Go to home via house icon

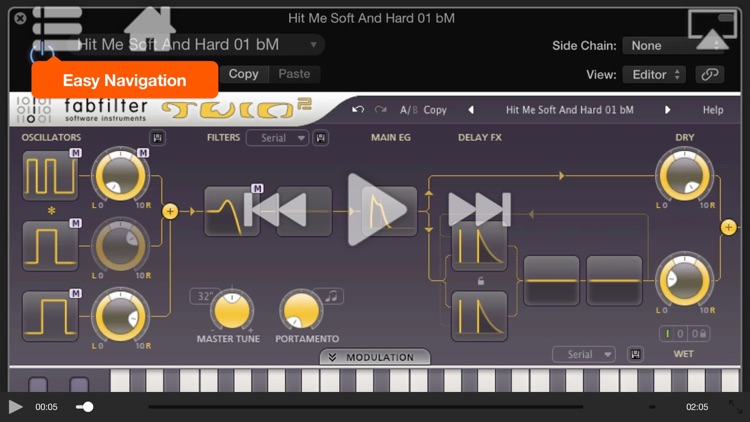(x=150, y=27)
